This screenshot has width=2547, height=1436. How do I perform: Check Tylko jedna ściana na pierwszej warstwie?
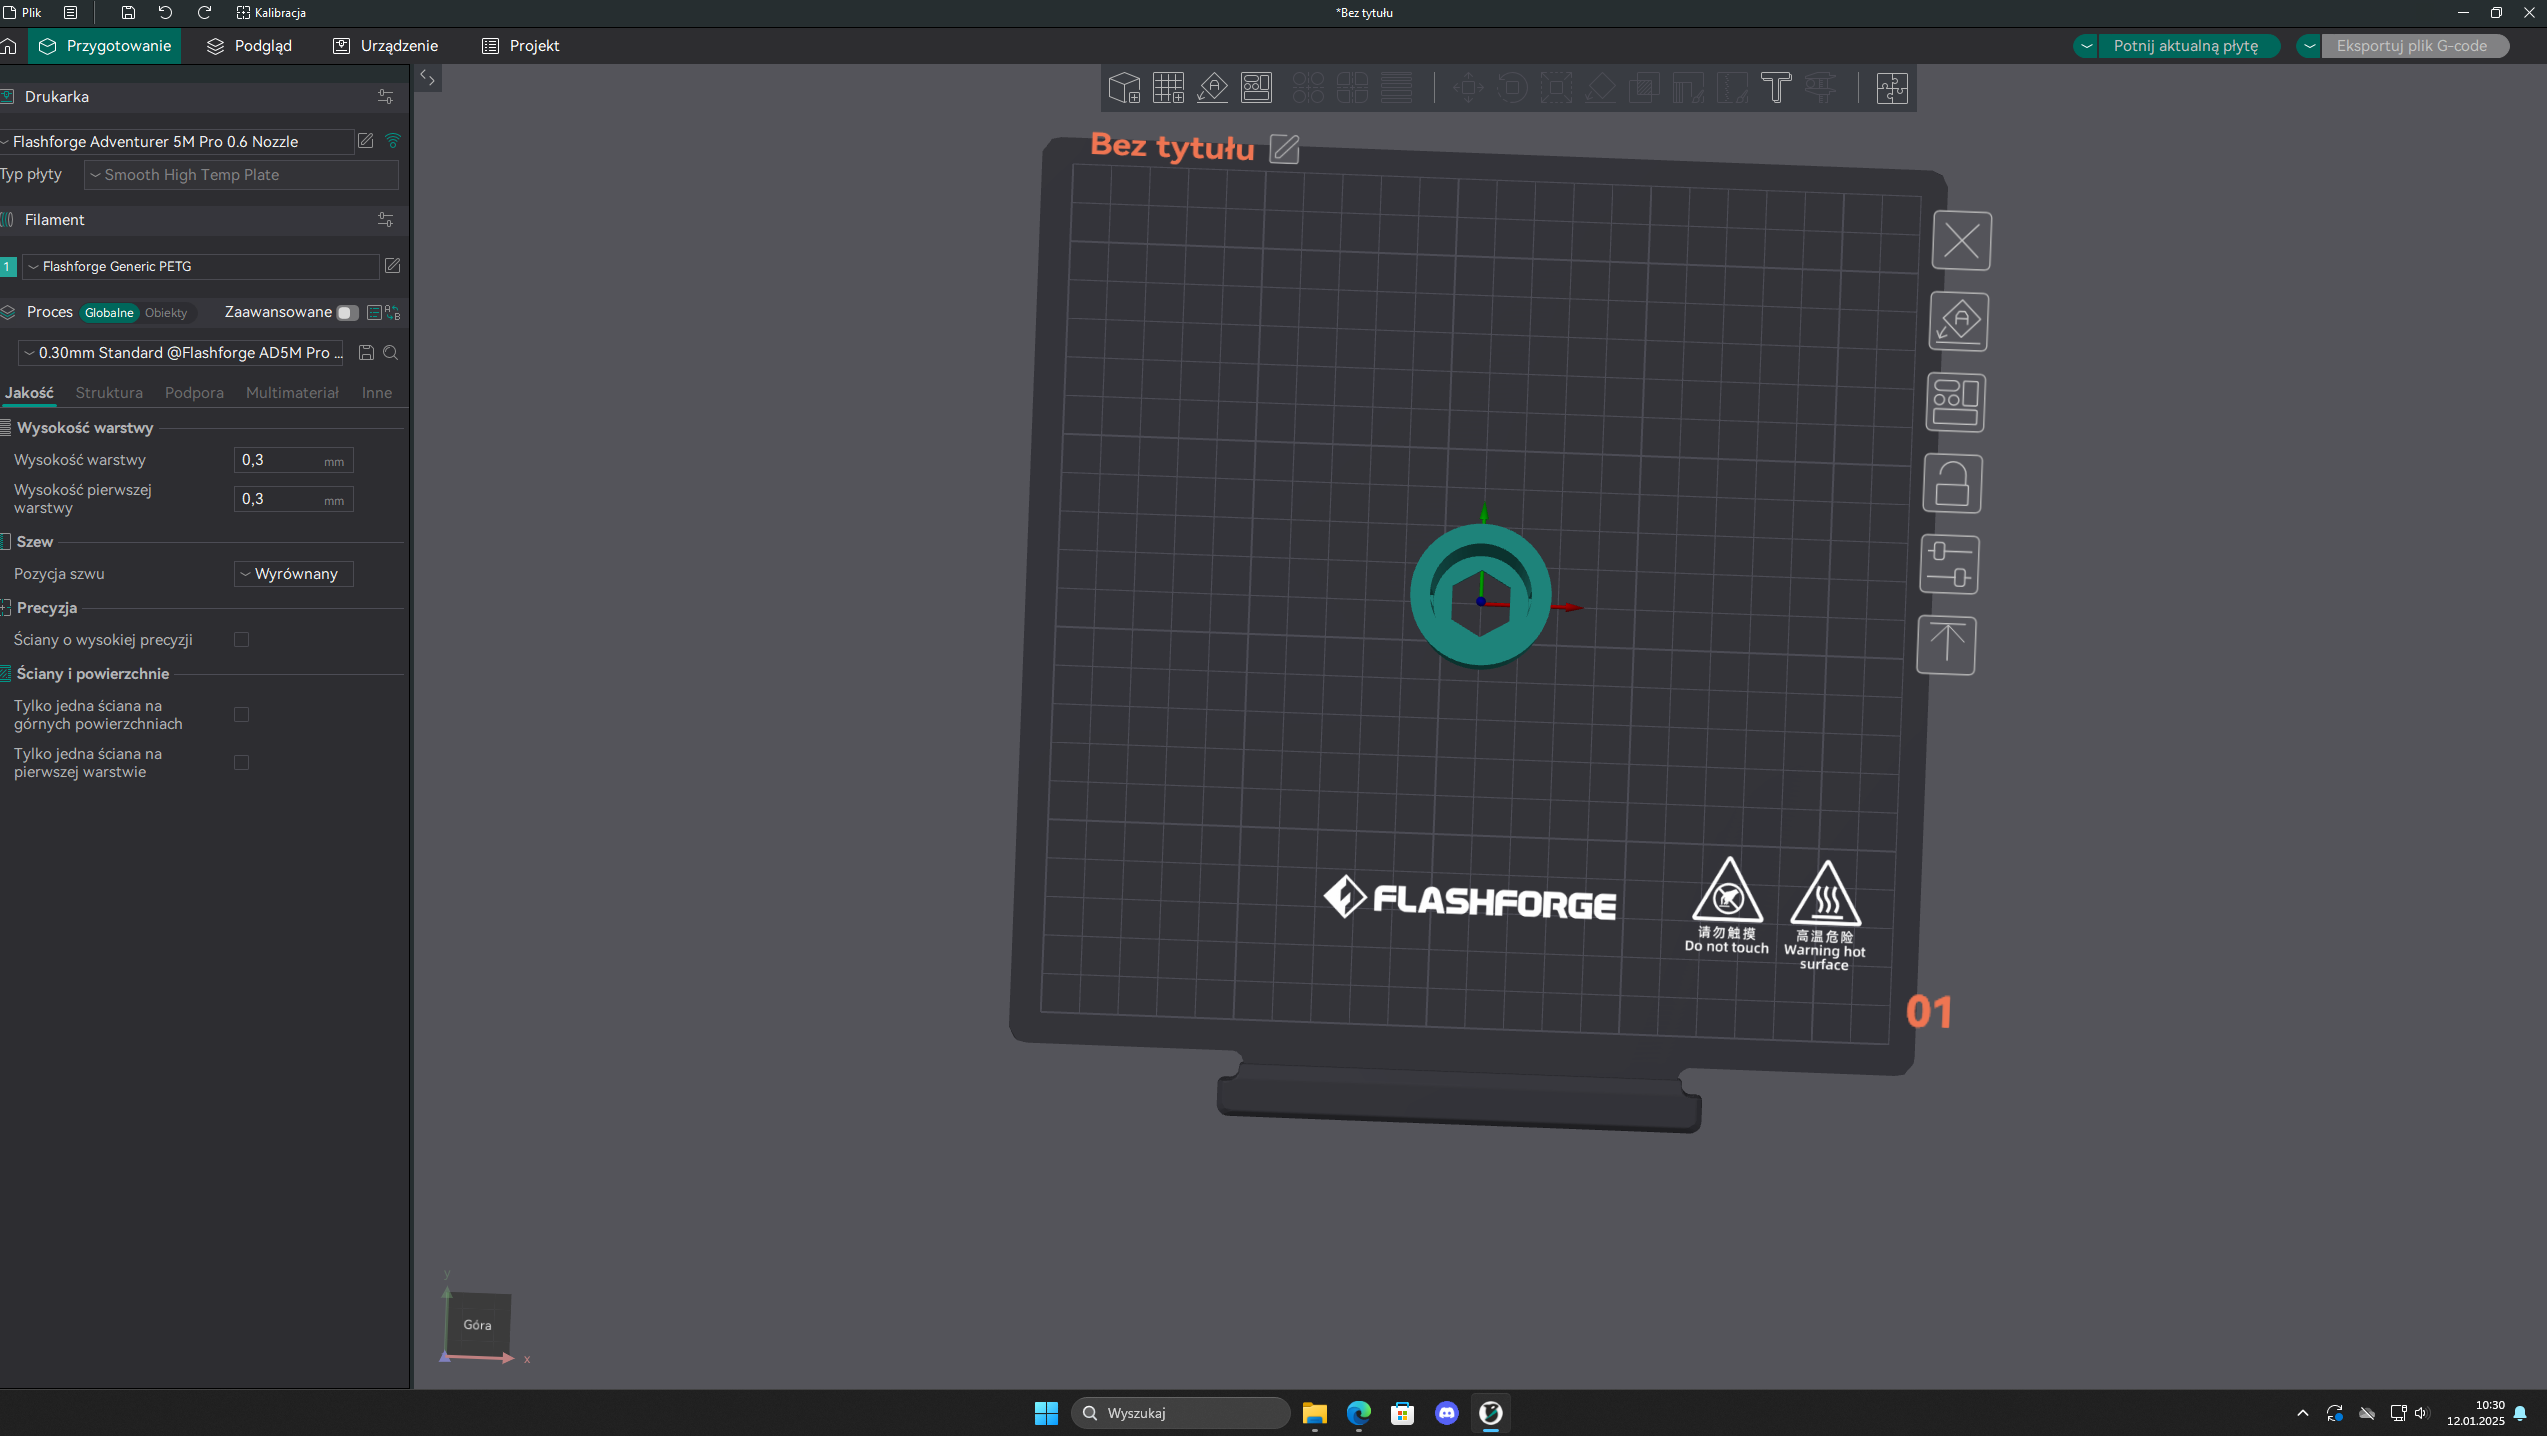(241, 763)
